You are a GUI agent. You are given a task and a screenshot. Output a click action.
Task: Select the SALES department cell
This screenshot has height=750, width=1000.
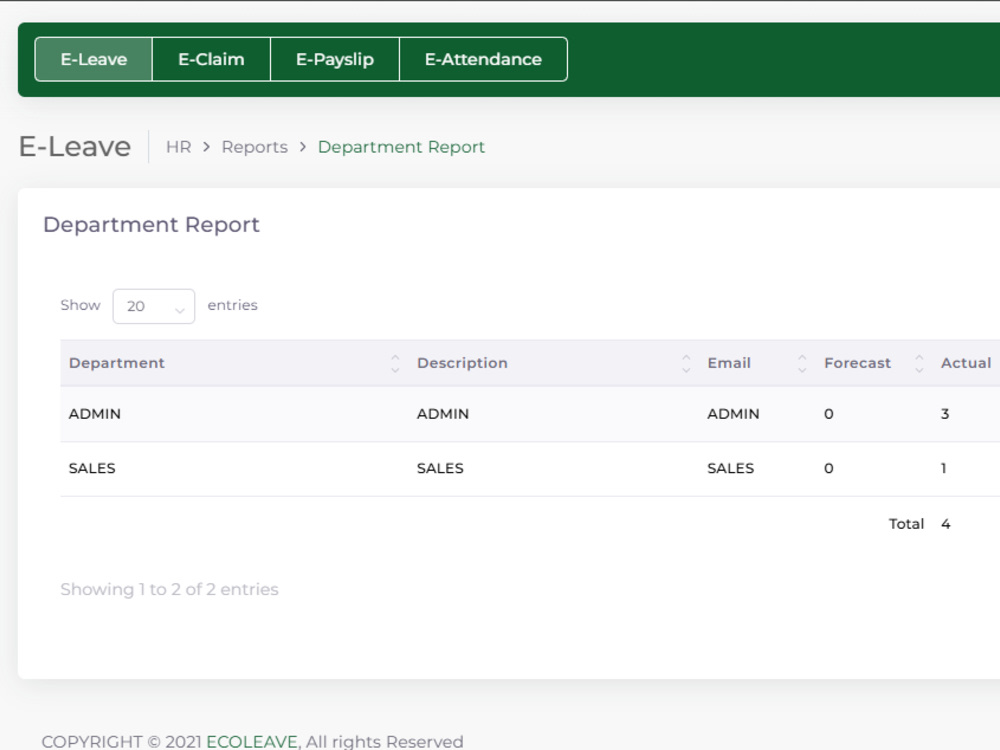pyautogui.click(x=92, y=468)
